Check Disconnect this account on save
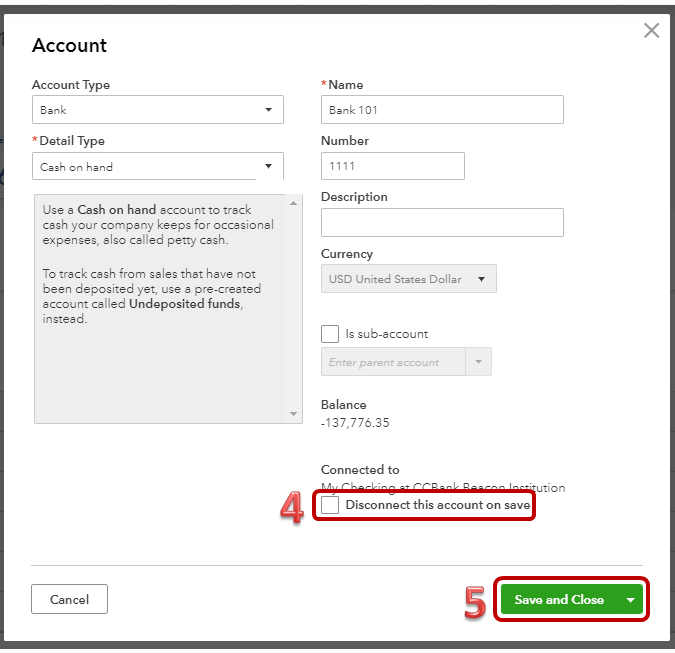675x653 pixels. pos(330,506)
